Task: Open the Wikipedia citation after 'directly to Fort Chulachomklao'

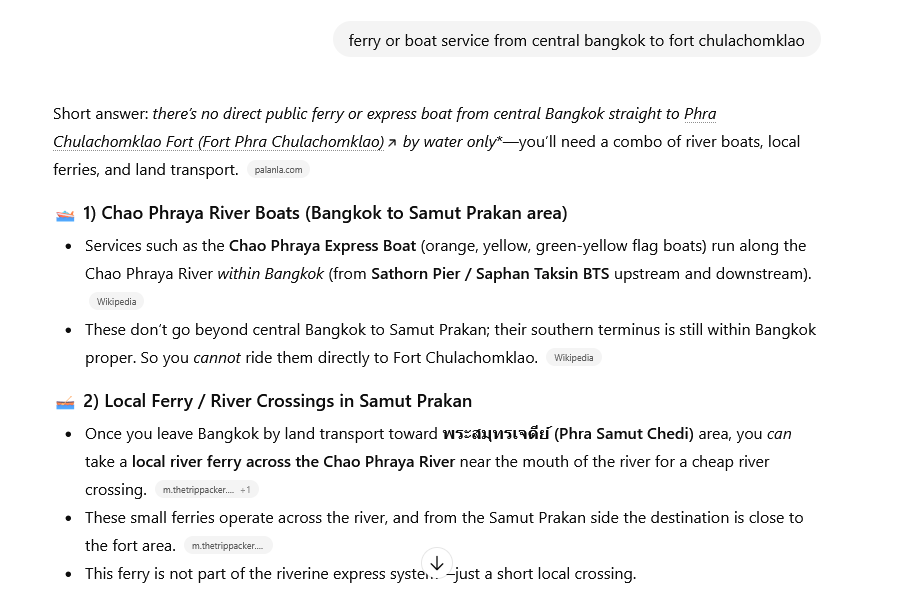Action: [574, 358]
